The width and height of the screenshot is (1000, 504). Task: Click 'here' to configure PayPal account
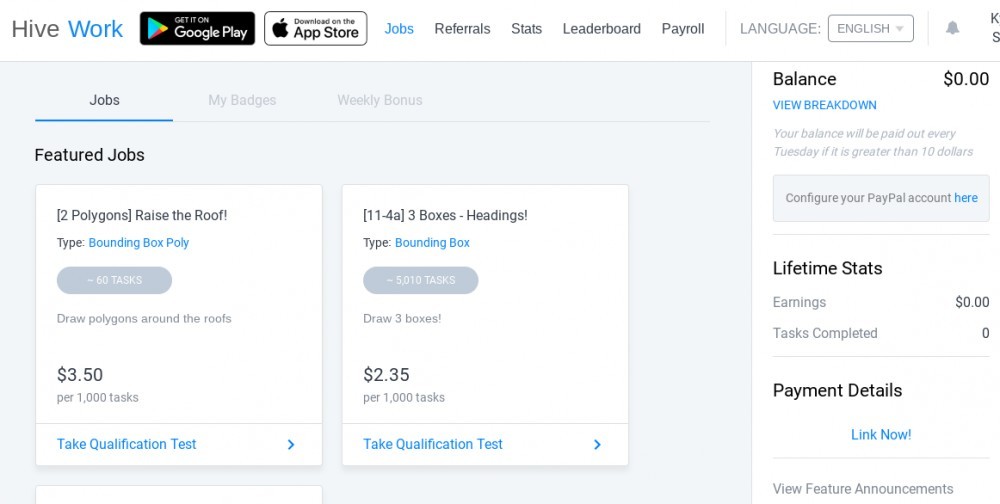[x=966, y=198]
